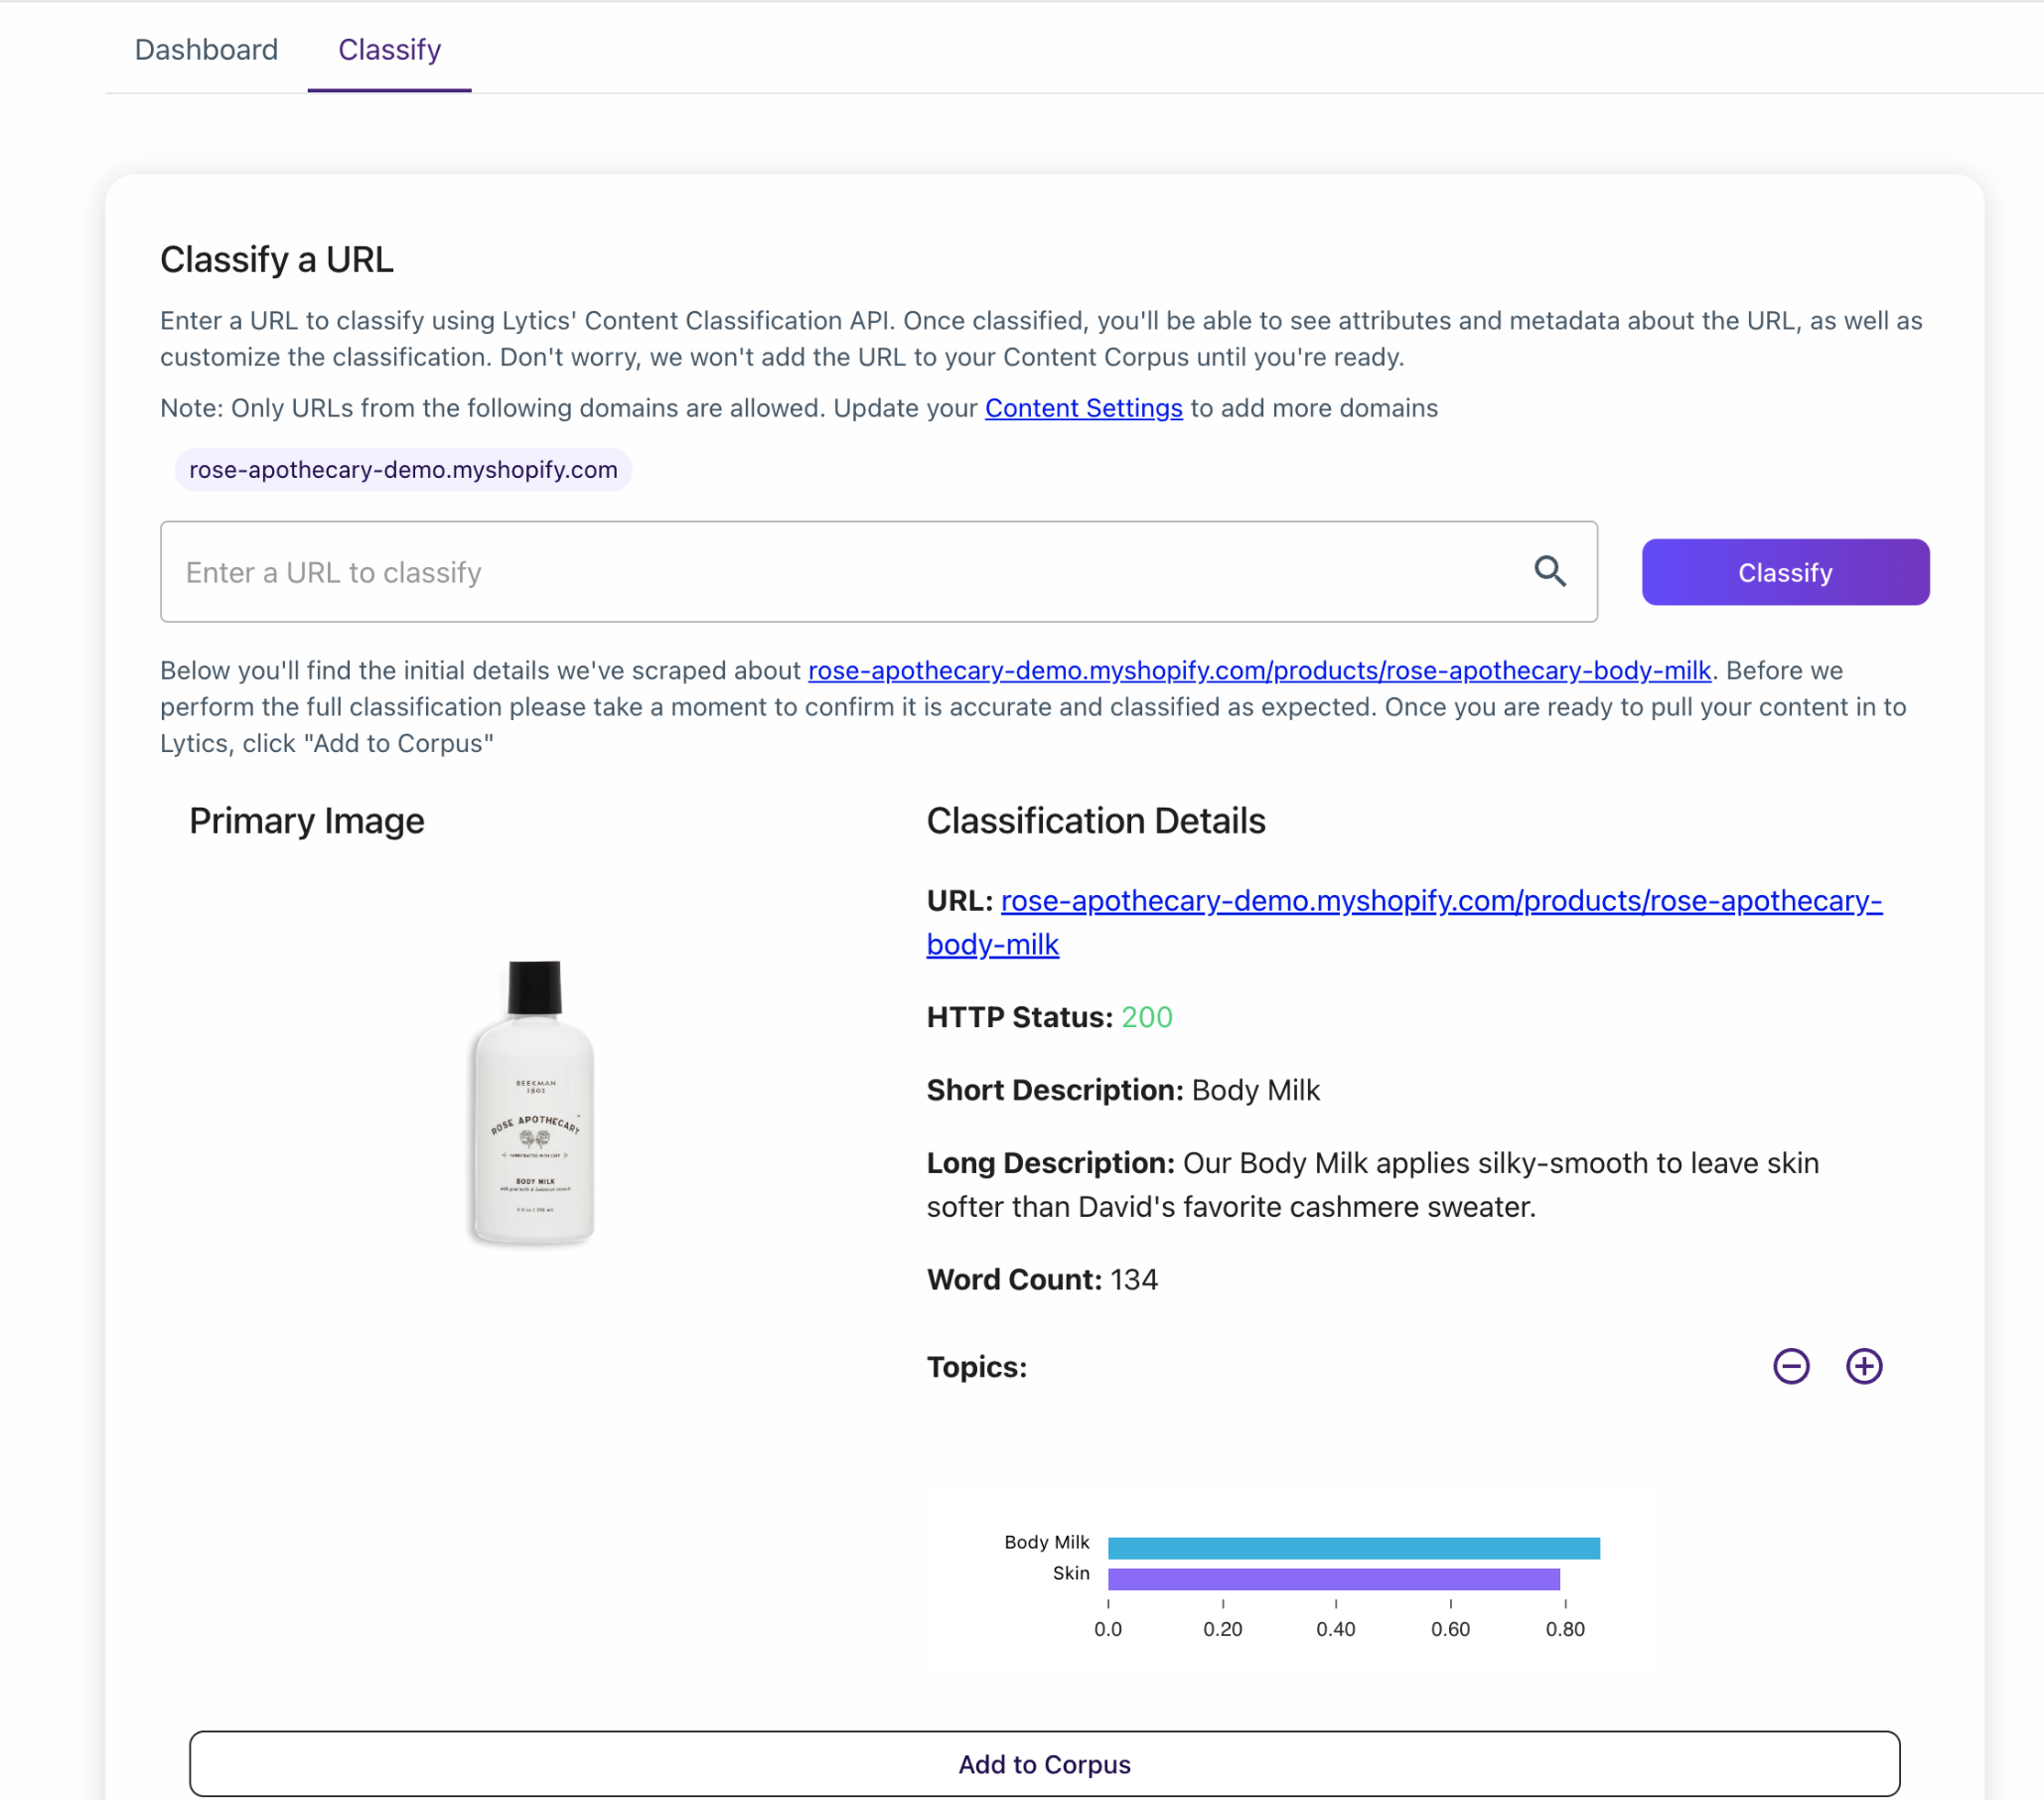The width and height of the screenshot is (2044, 1800).
Task: Click the Word Count 134 value
Action: [x=1134, y=1279]
